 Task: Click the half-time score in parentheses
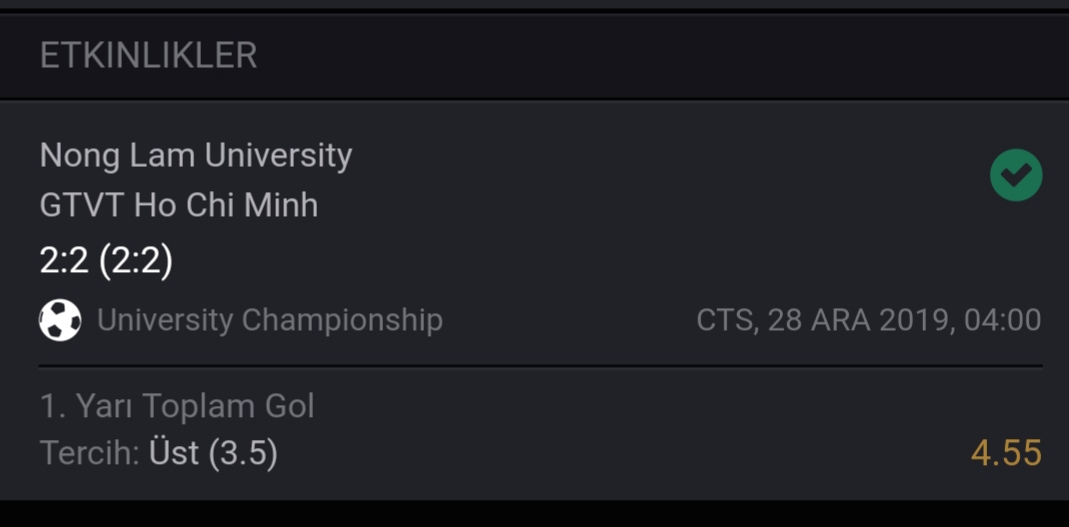pos(136,261)
